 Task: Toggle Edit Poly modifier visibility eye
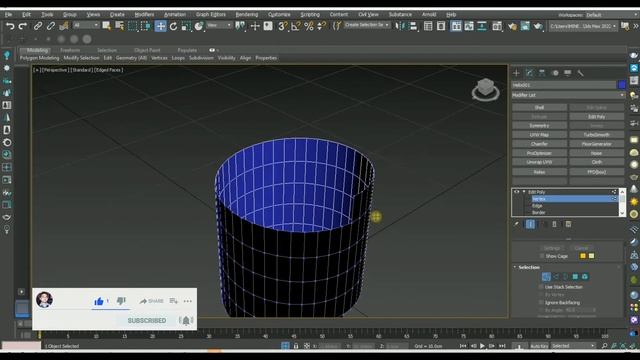517,192
